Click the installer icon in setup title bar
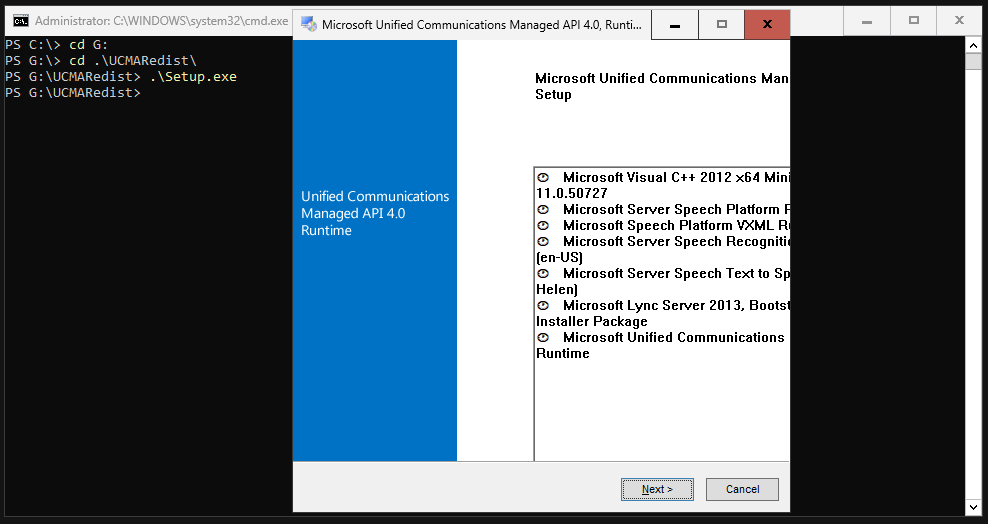988x524 pixels. click(x=309, y=25)
